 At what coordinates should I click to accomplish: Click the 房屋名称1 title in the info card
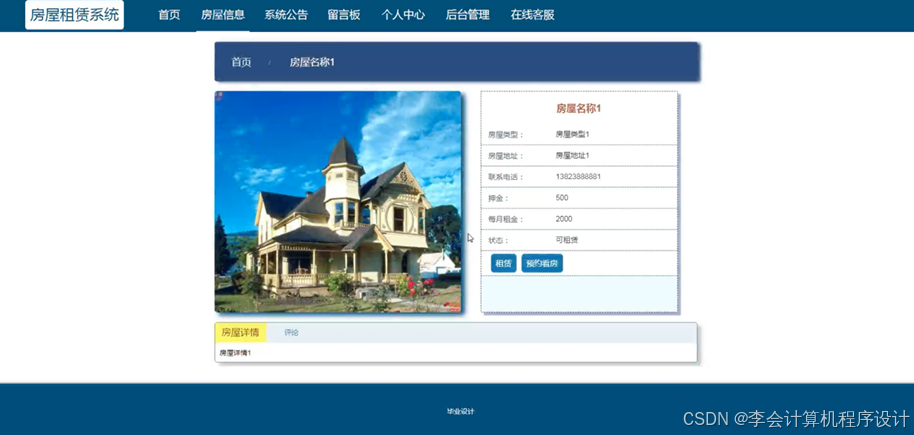click(578, 108)
